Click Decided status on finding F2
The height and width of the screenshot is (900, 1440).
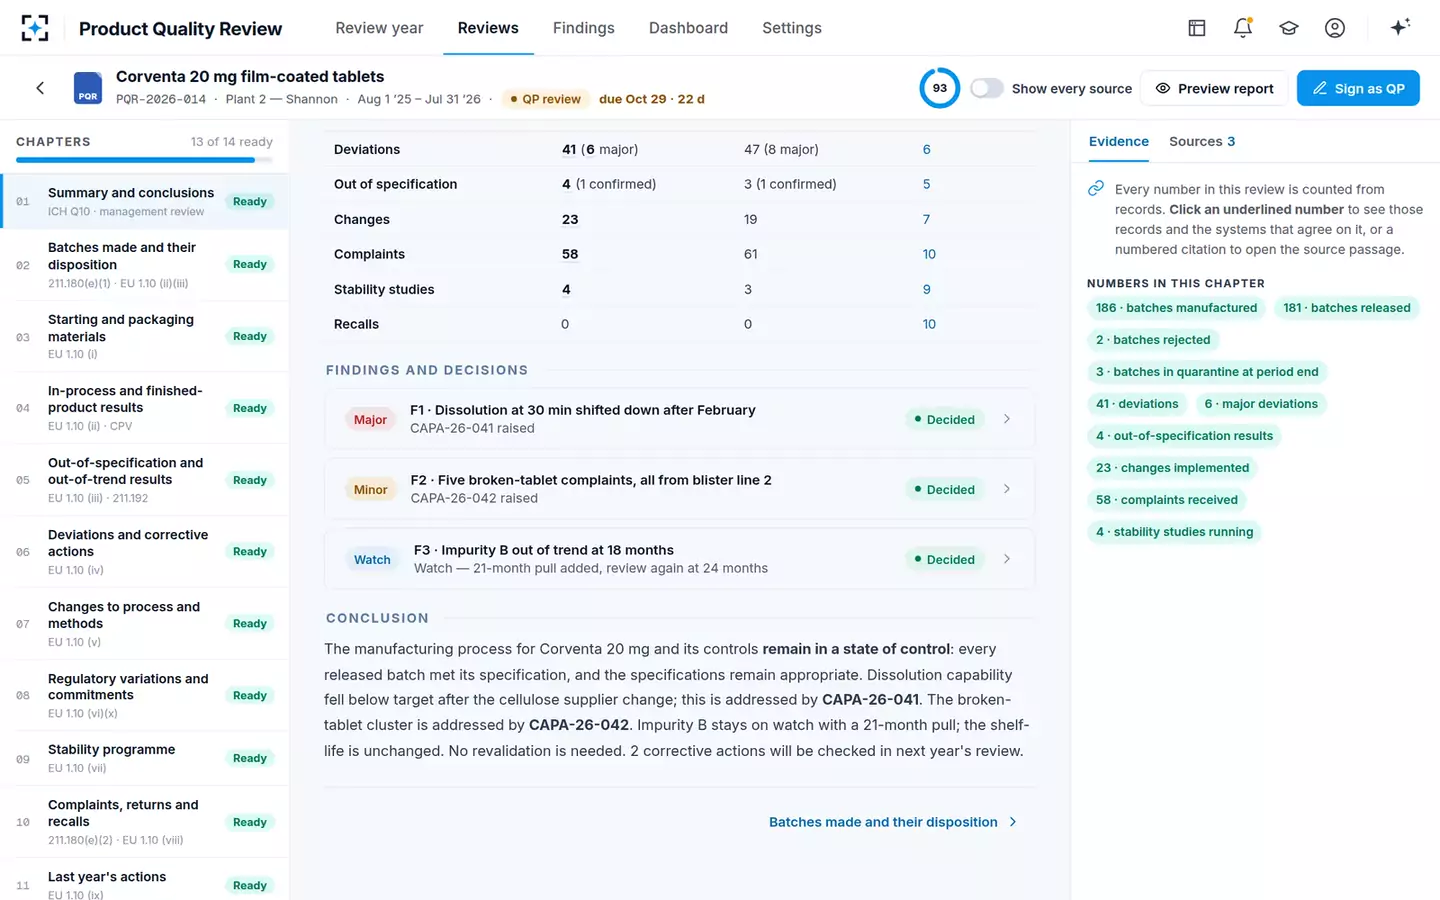pos(944,490)
